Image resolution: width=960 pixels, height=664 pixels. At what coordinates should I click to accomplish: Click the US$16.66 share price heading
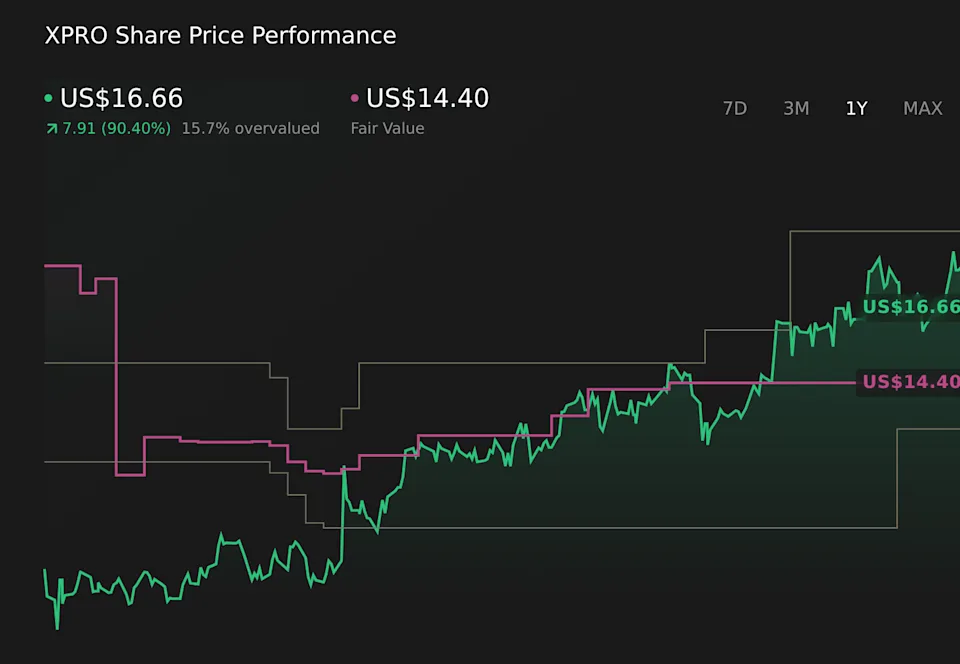click(121, 98)
